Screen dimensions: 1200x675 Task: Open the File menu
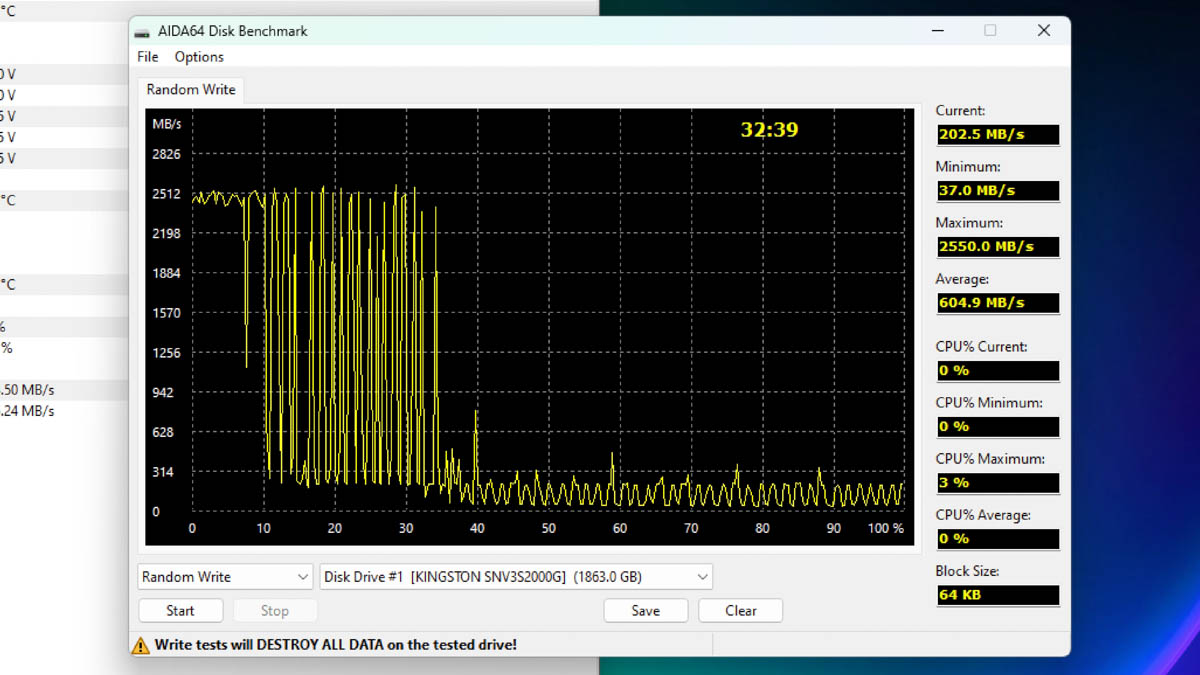tap(148, 57)
